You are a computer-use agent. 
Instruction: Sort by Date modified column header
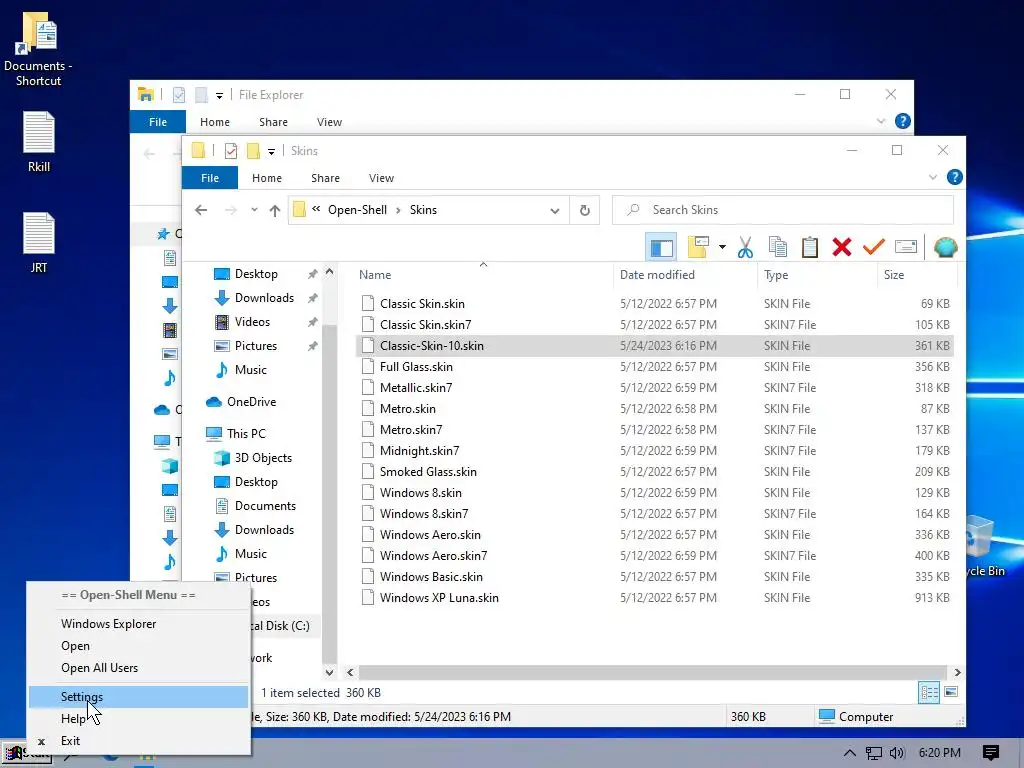point(685,275)
